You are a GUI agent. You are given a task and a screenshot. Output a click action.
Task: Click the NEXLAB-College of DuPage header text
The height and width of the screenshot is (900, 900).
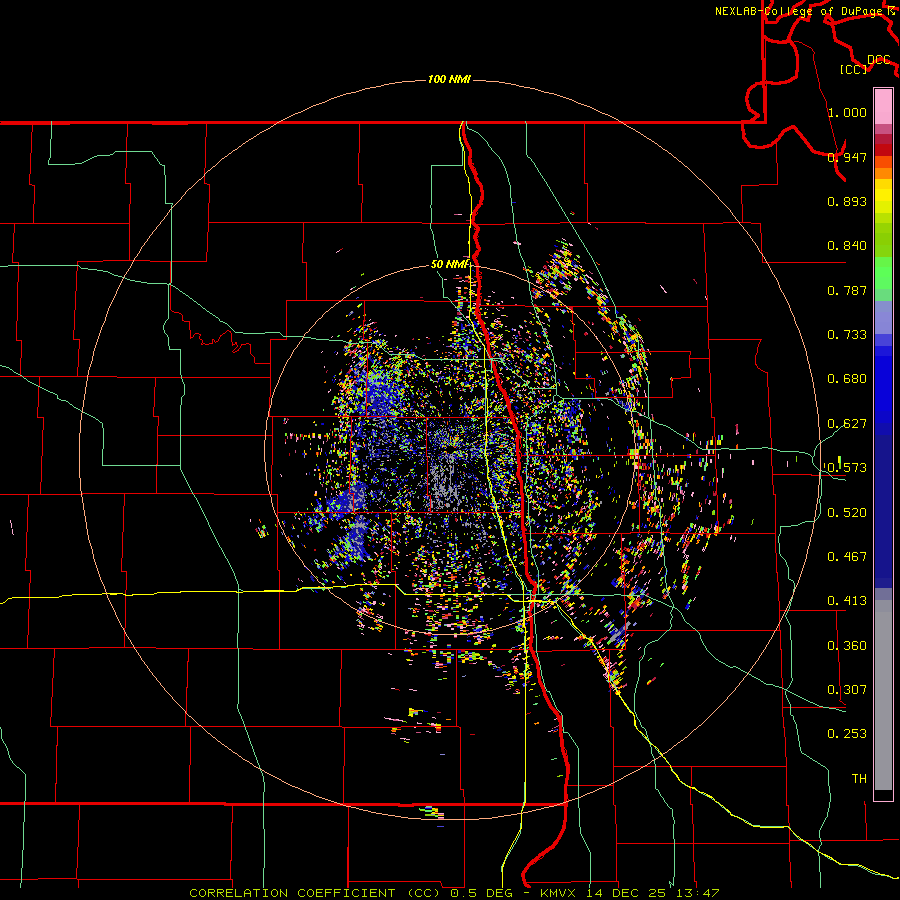click(799, 11)
